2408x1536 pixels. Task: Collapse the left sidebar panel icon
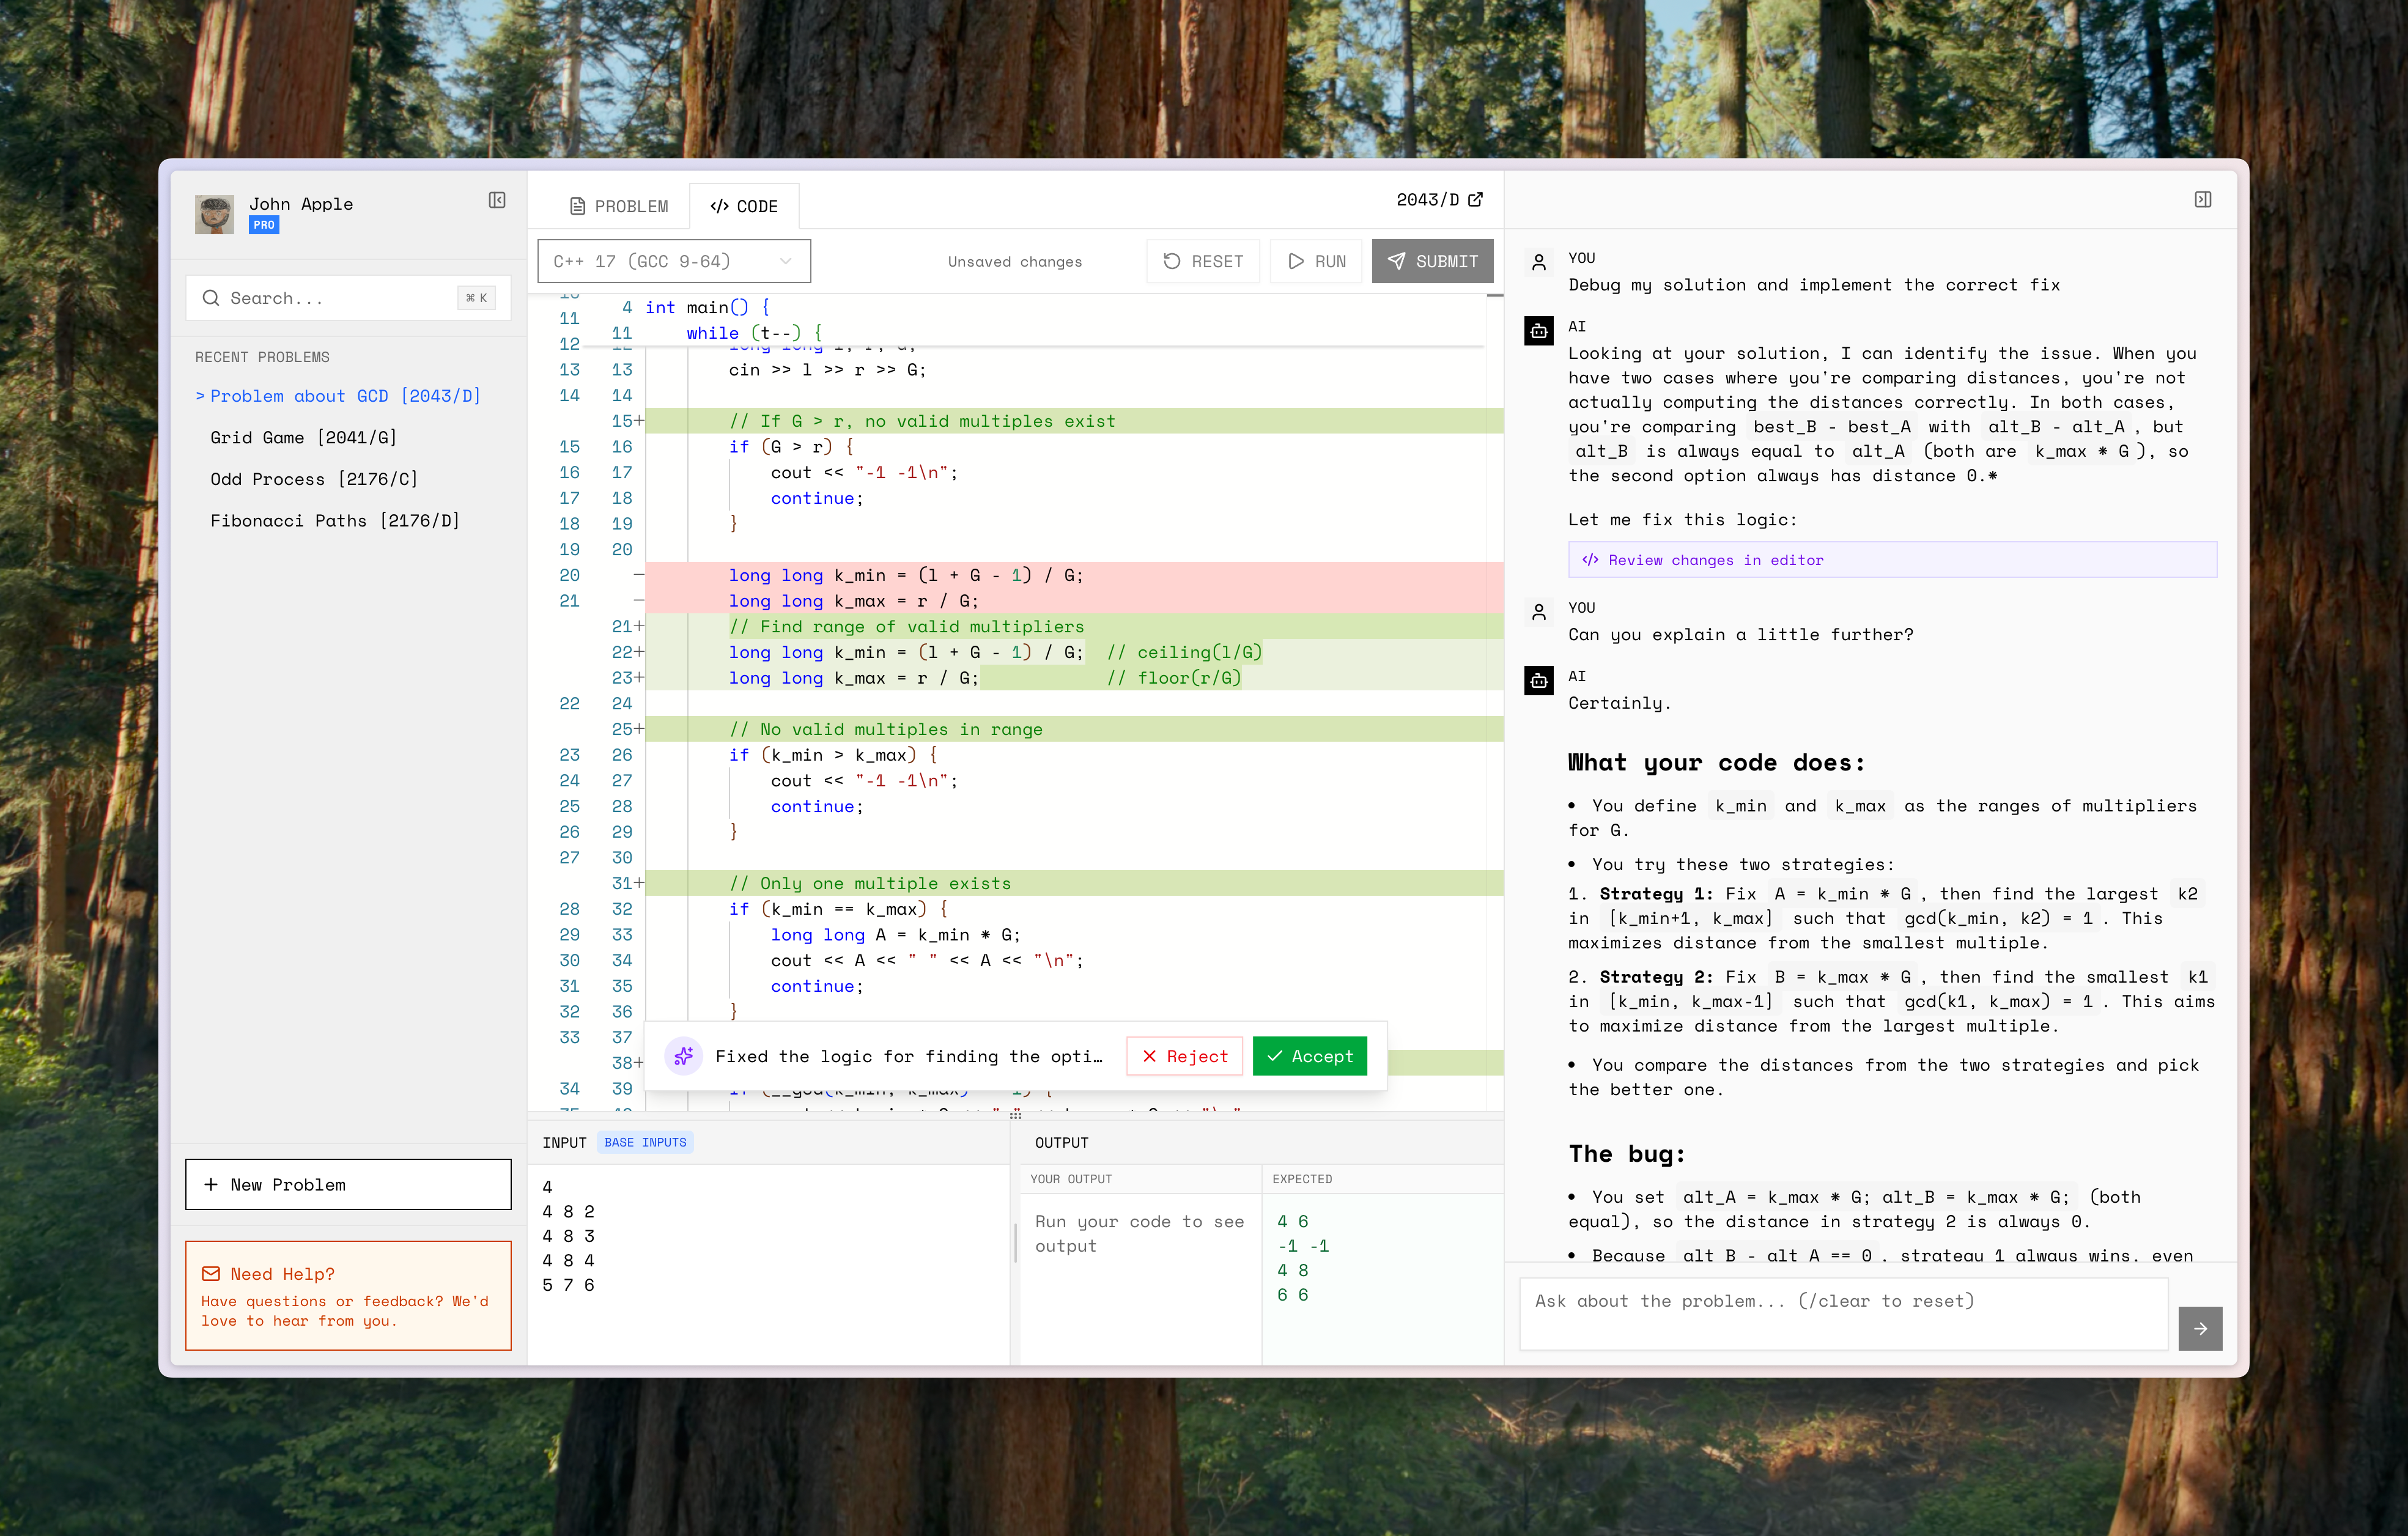pos(497,200)
